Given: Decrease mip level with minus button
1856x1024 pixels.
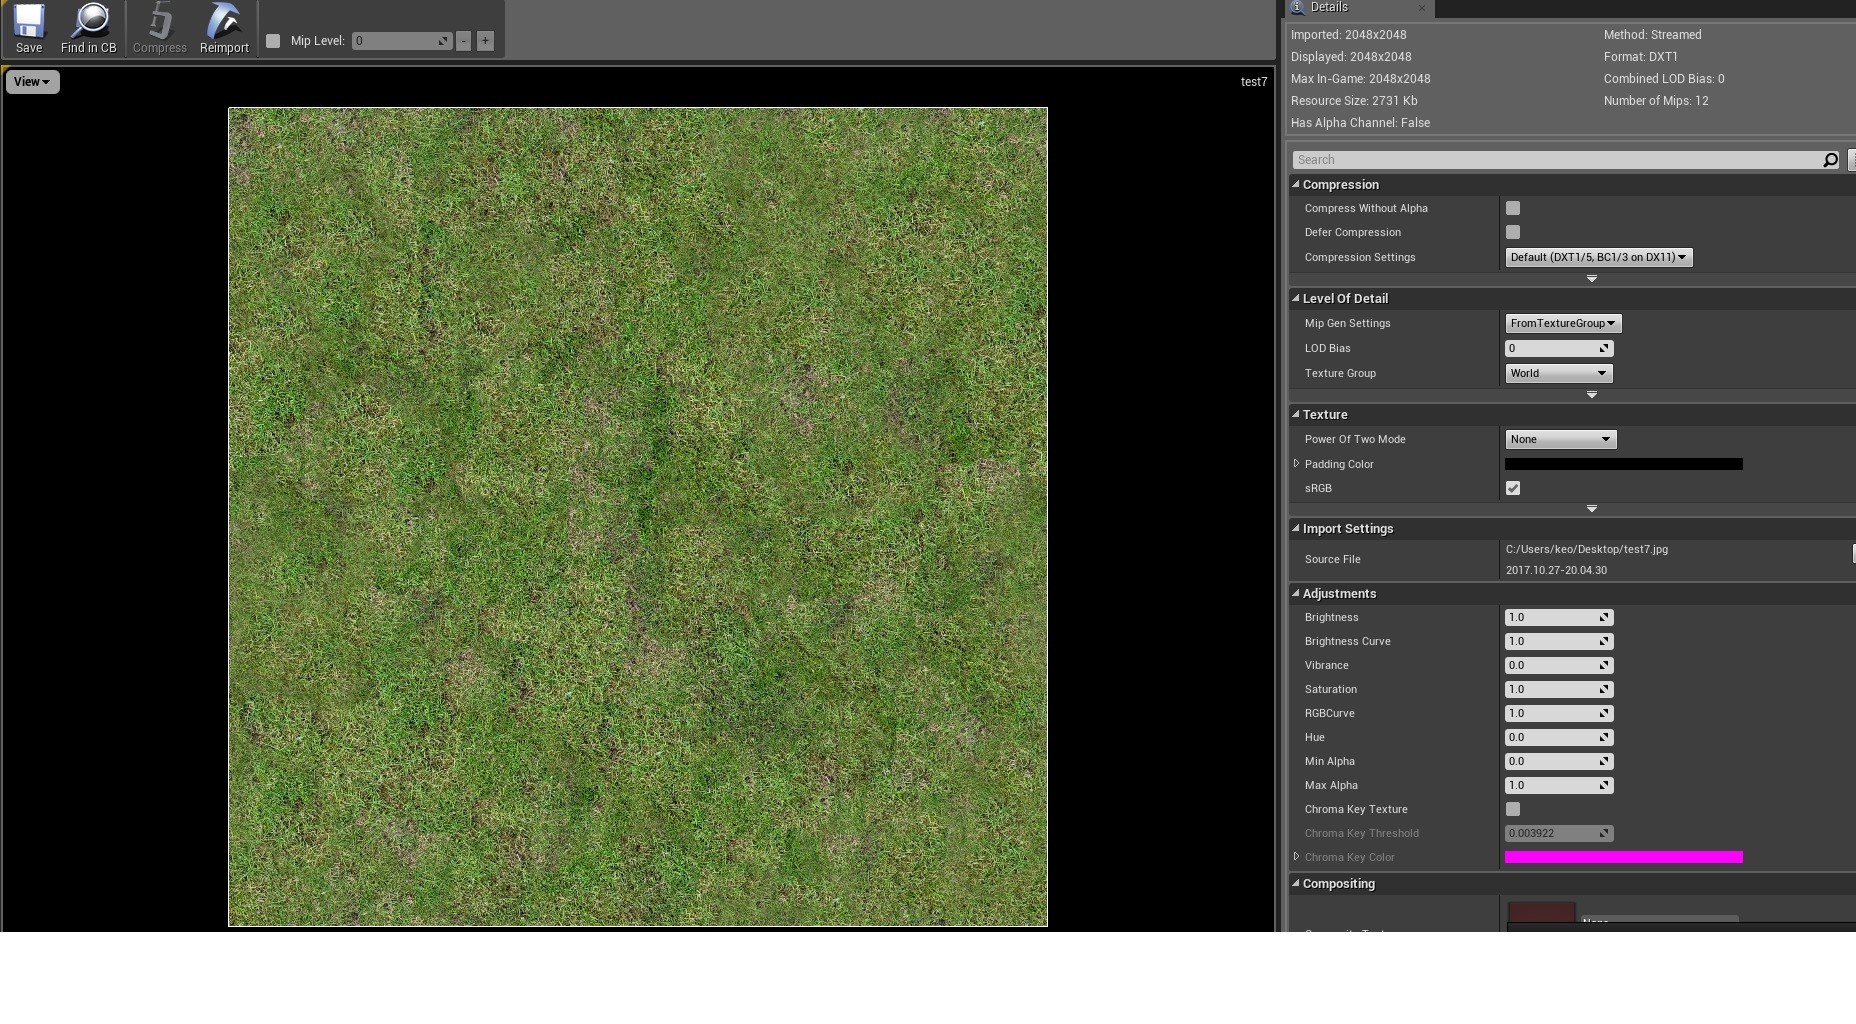Looking at the screenshot, I should pos(463,41).
